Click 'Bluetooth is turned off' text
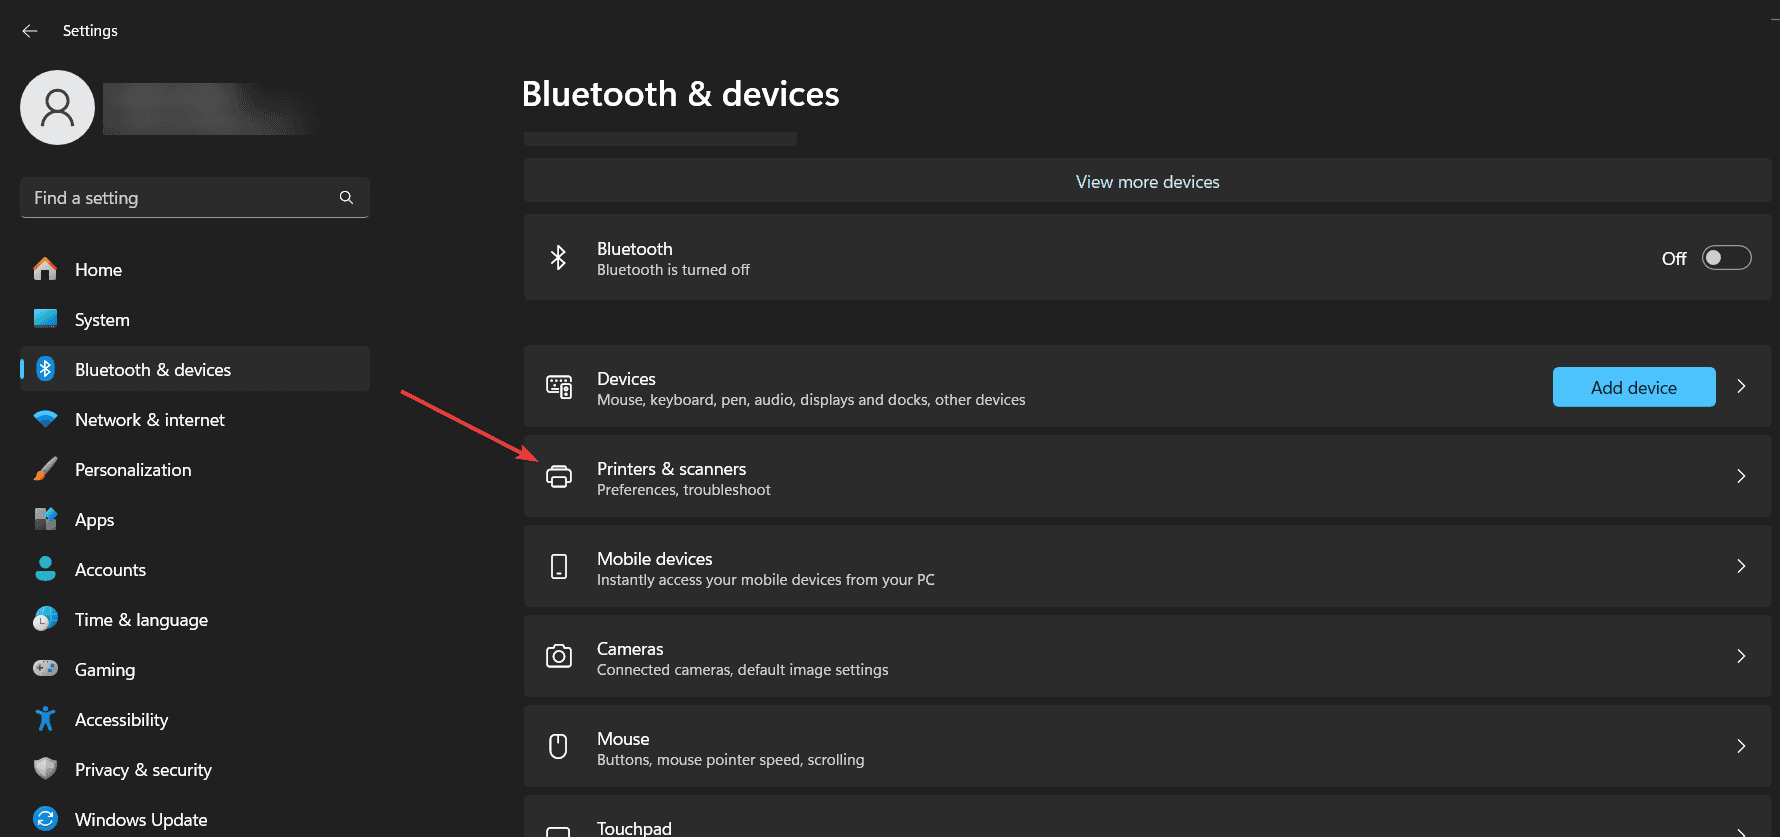Screen dimensions: 1780x837 (x=673, y=270)
